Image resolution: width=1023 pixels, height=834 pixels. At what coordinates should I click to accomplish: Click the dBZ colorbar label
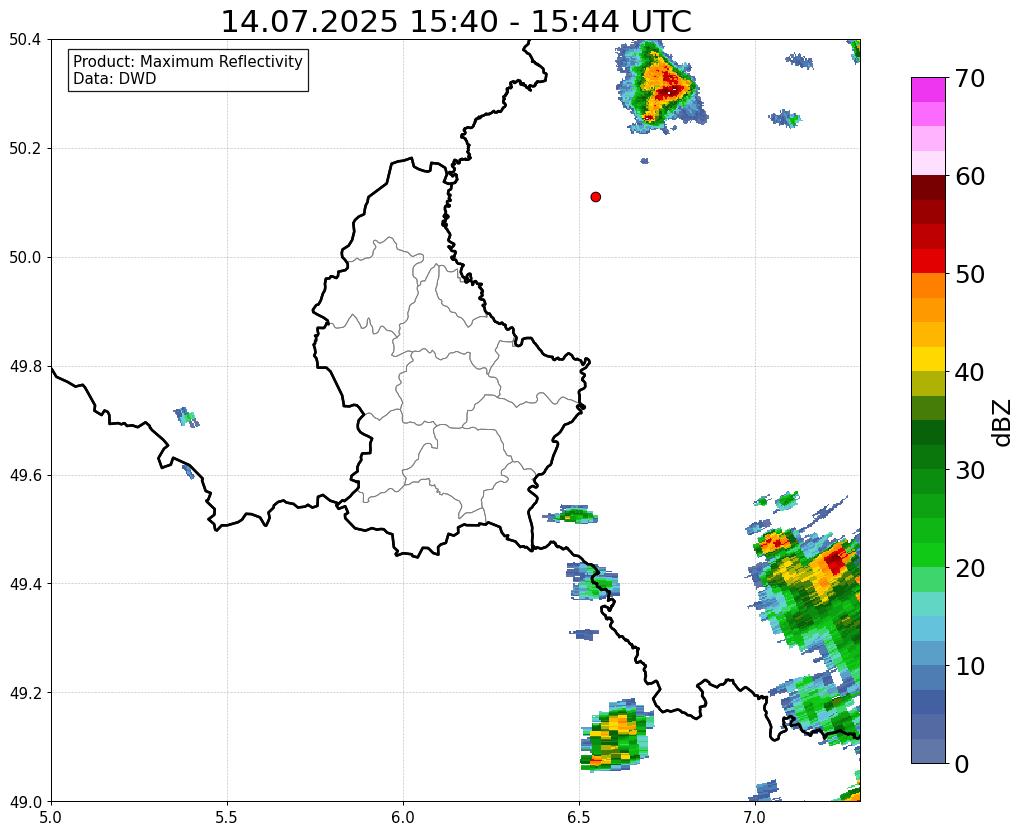click(1003, 423)
